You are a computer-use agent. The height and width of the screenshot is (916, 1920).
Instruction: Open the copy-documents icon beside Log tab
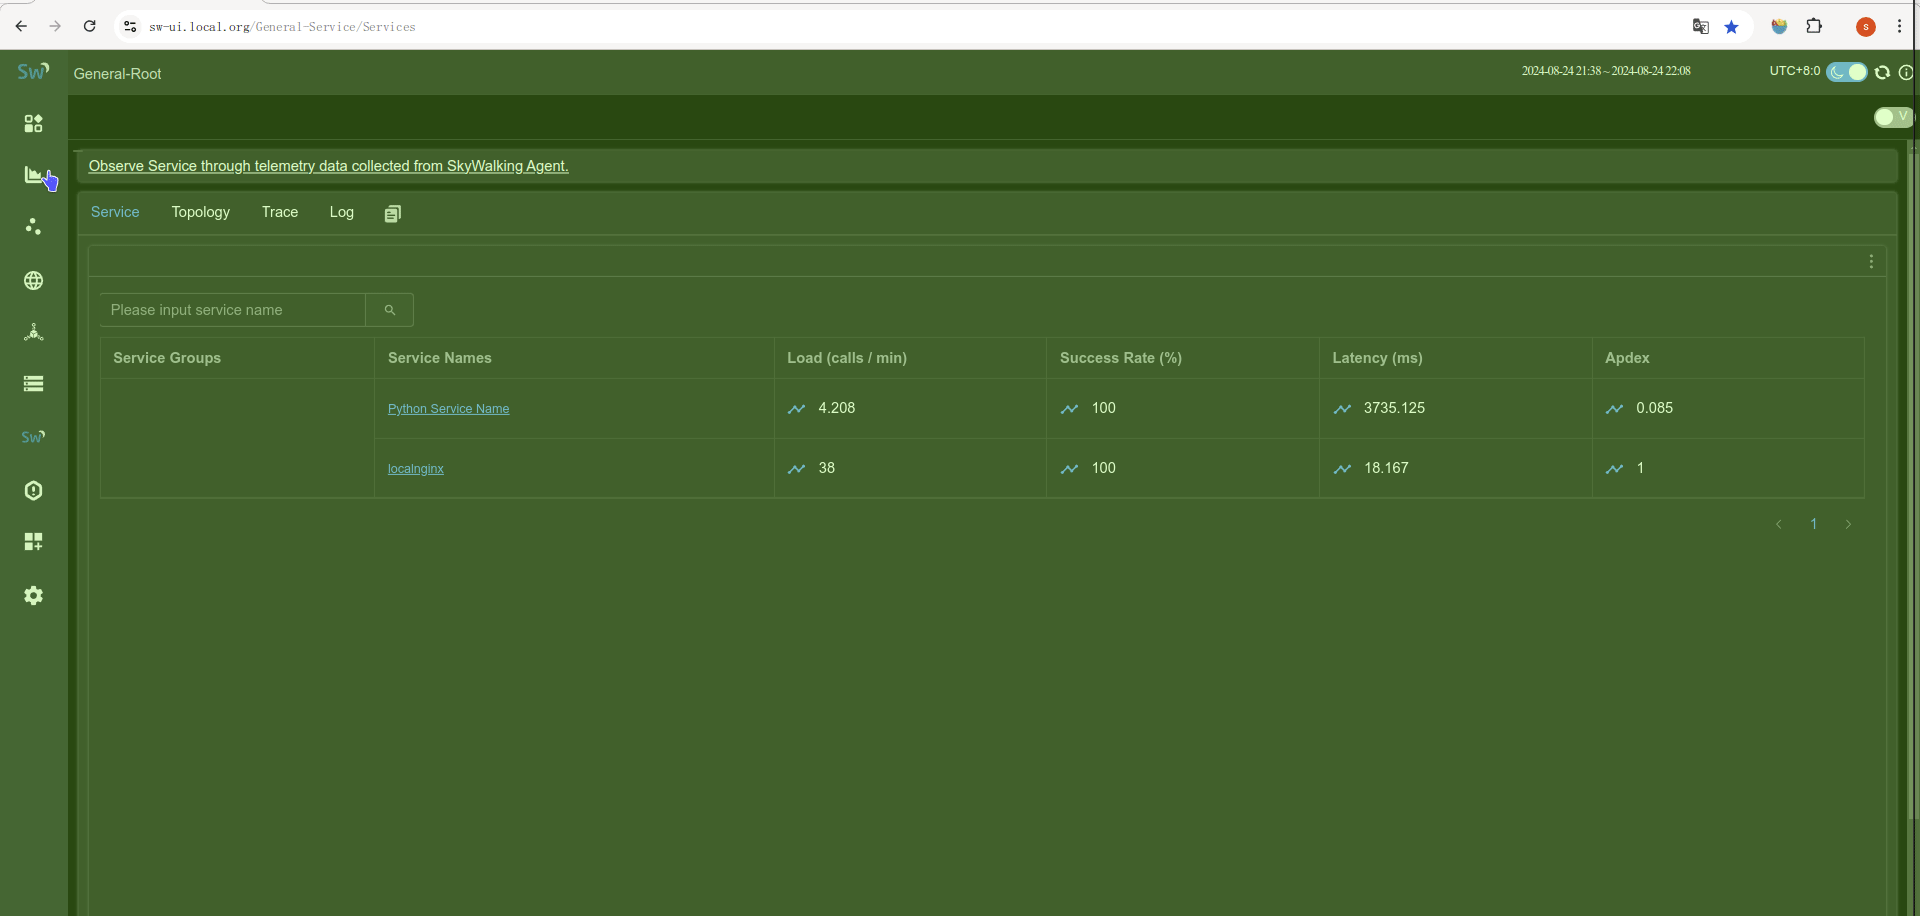pos(393,213)
